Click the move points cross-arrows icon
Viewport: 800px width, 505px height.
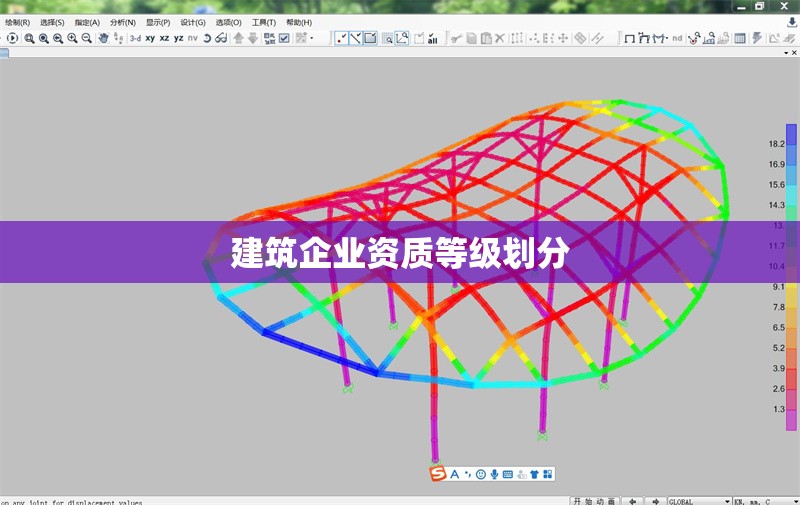(563, 38)
